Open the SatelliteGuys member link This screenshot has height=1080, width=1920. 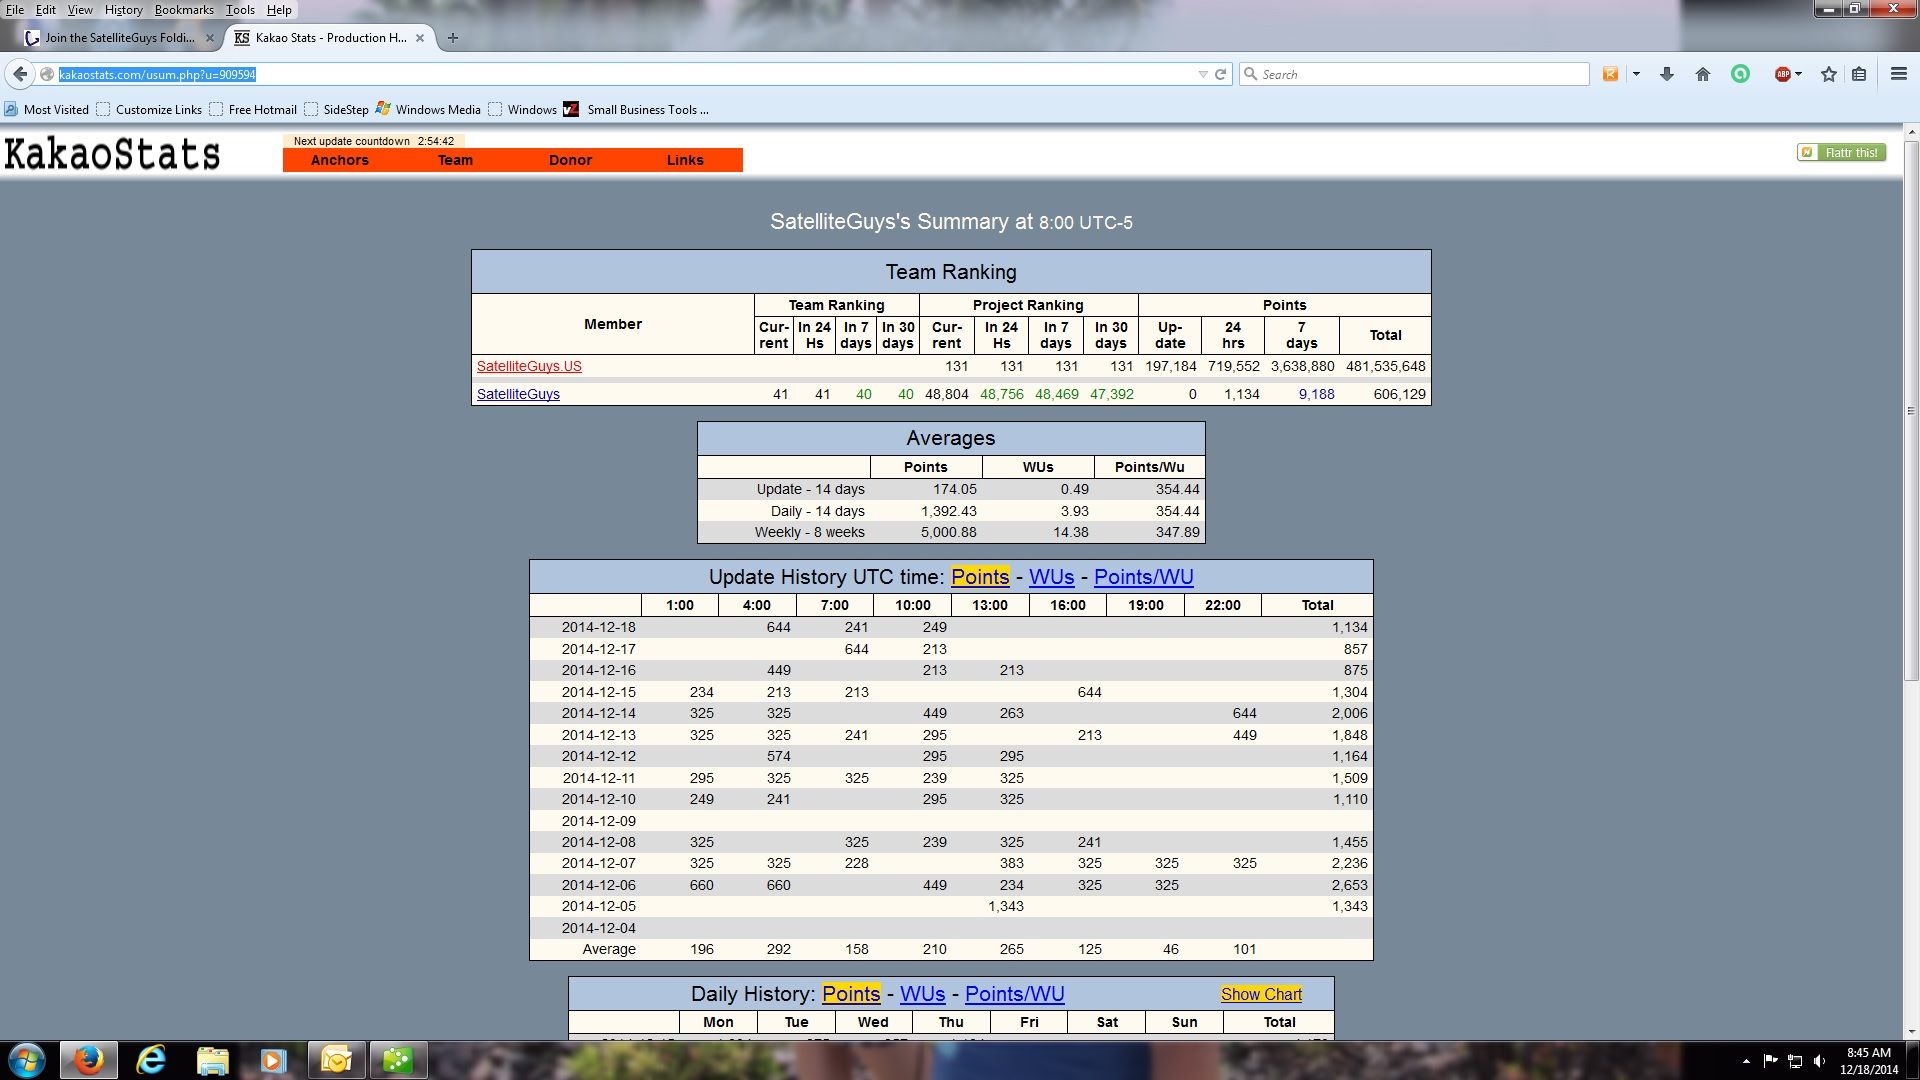[x=518, y=394]
